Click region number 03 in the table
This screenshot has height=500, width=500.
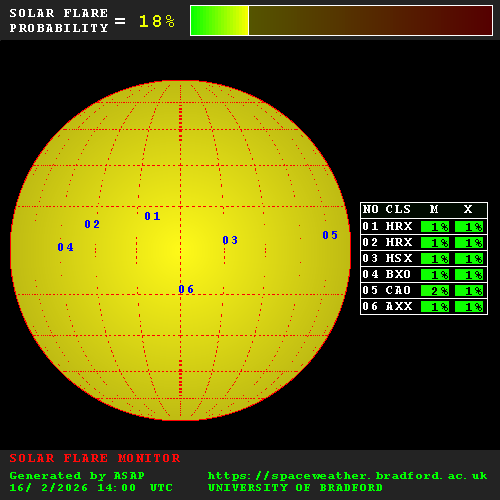[370, 258]
